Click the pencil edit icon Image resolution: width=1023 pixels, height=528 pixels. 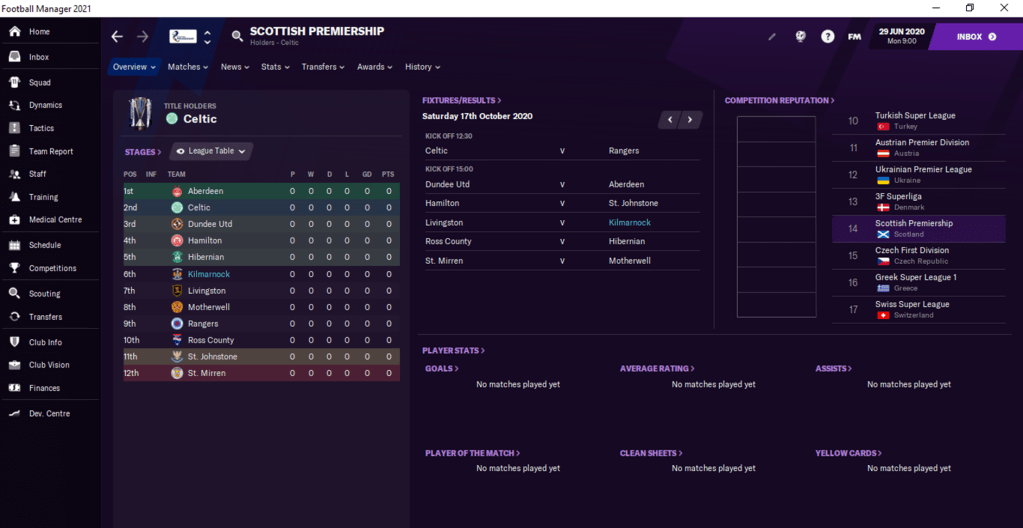[x=772, y=37]
